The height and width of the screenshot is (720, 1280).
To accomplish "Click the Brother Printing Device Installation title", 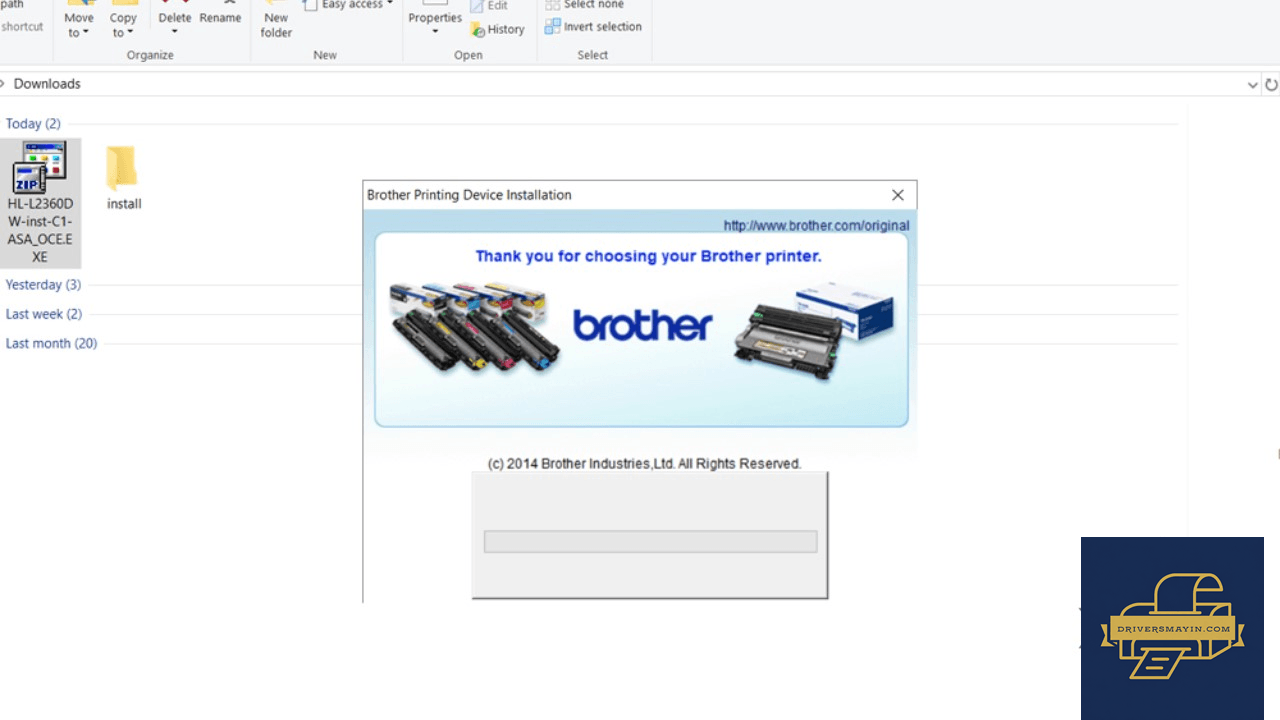I will pyautogui.click(x=469, y=195).
